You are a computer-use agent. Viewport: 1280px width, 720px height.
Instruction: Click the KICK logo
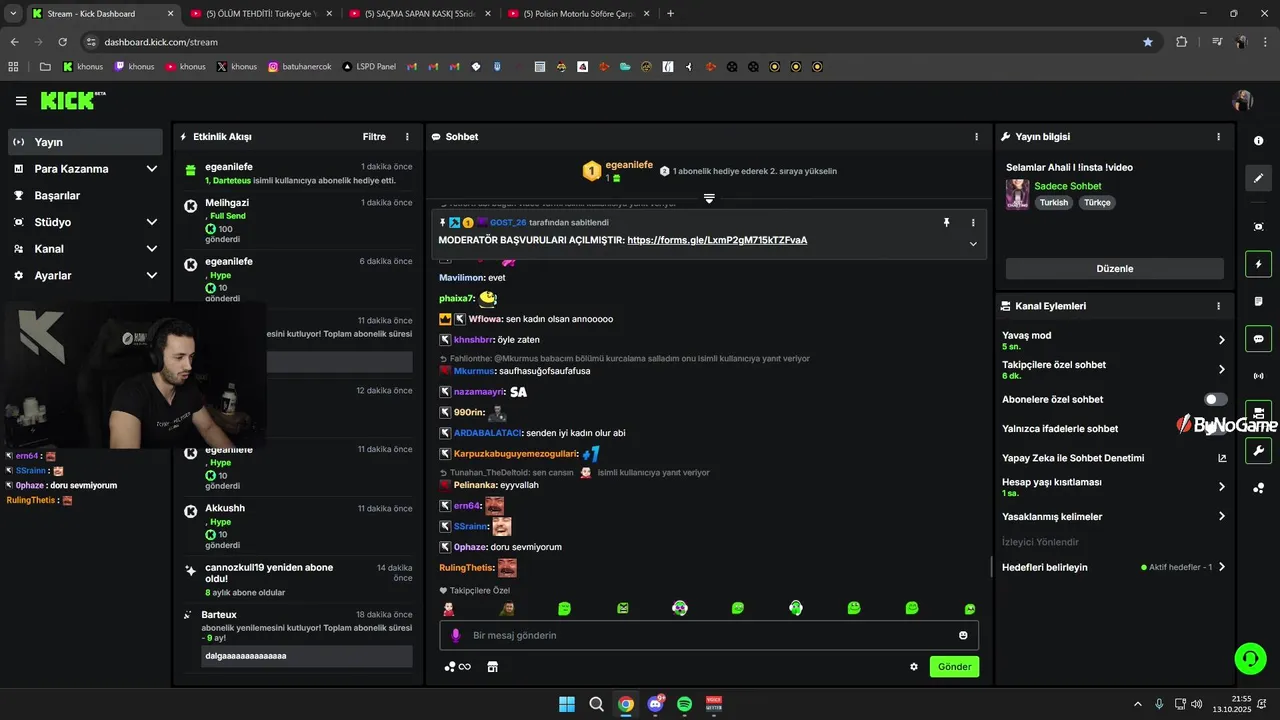72,101
